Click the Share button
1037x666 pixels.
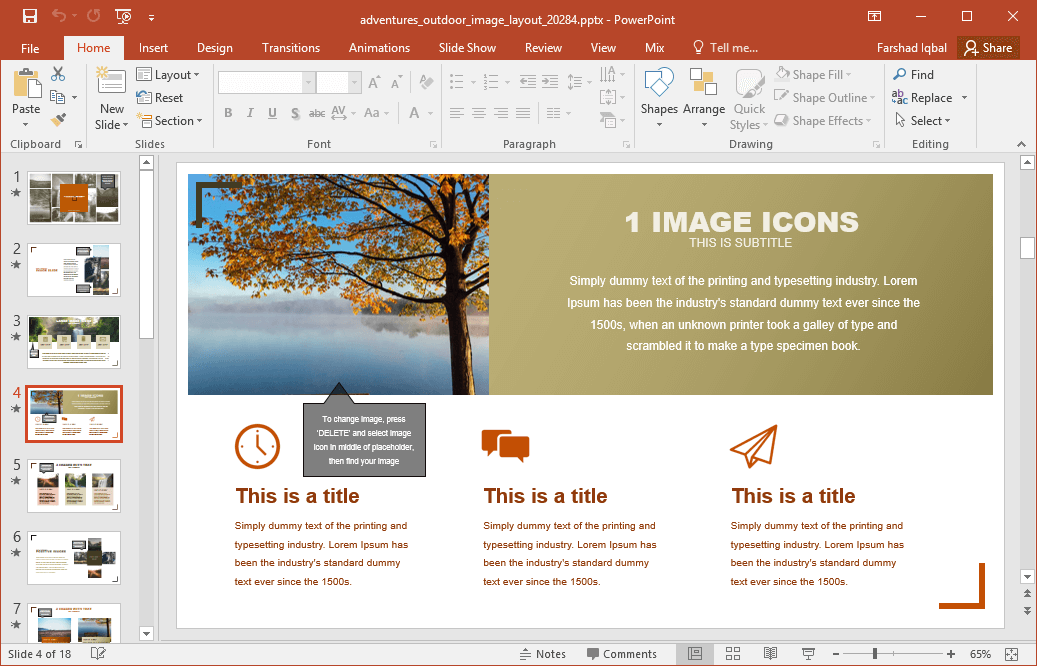click(x=987, y=48)
